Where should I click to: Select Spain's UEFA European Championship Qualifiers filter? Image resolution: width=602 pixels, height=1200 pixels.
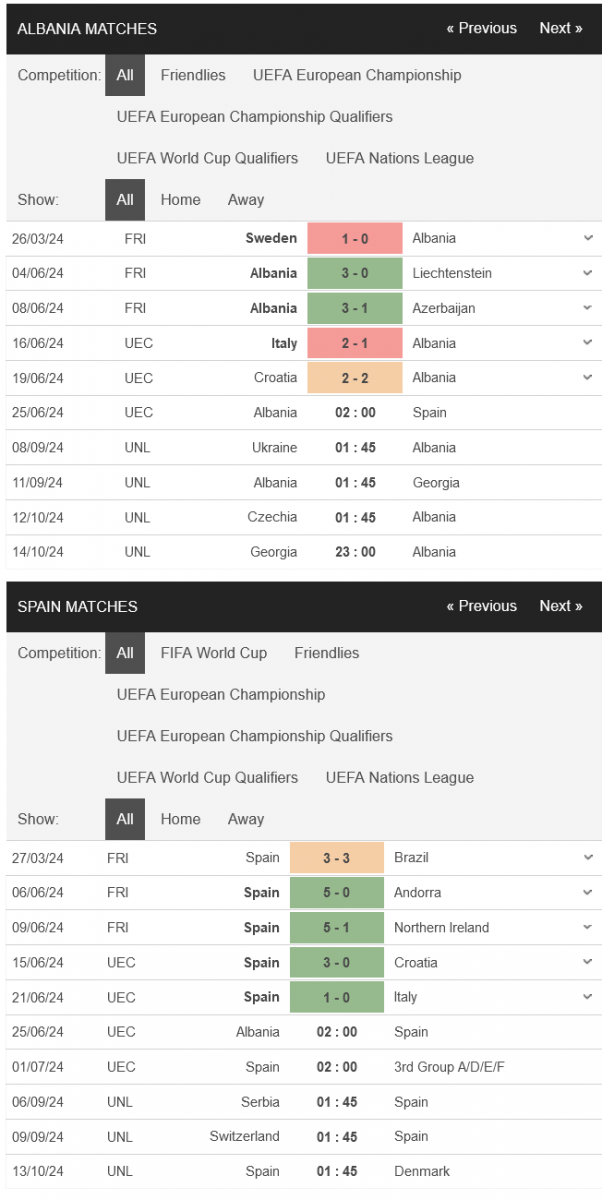(255, 736)
